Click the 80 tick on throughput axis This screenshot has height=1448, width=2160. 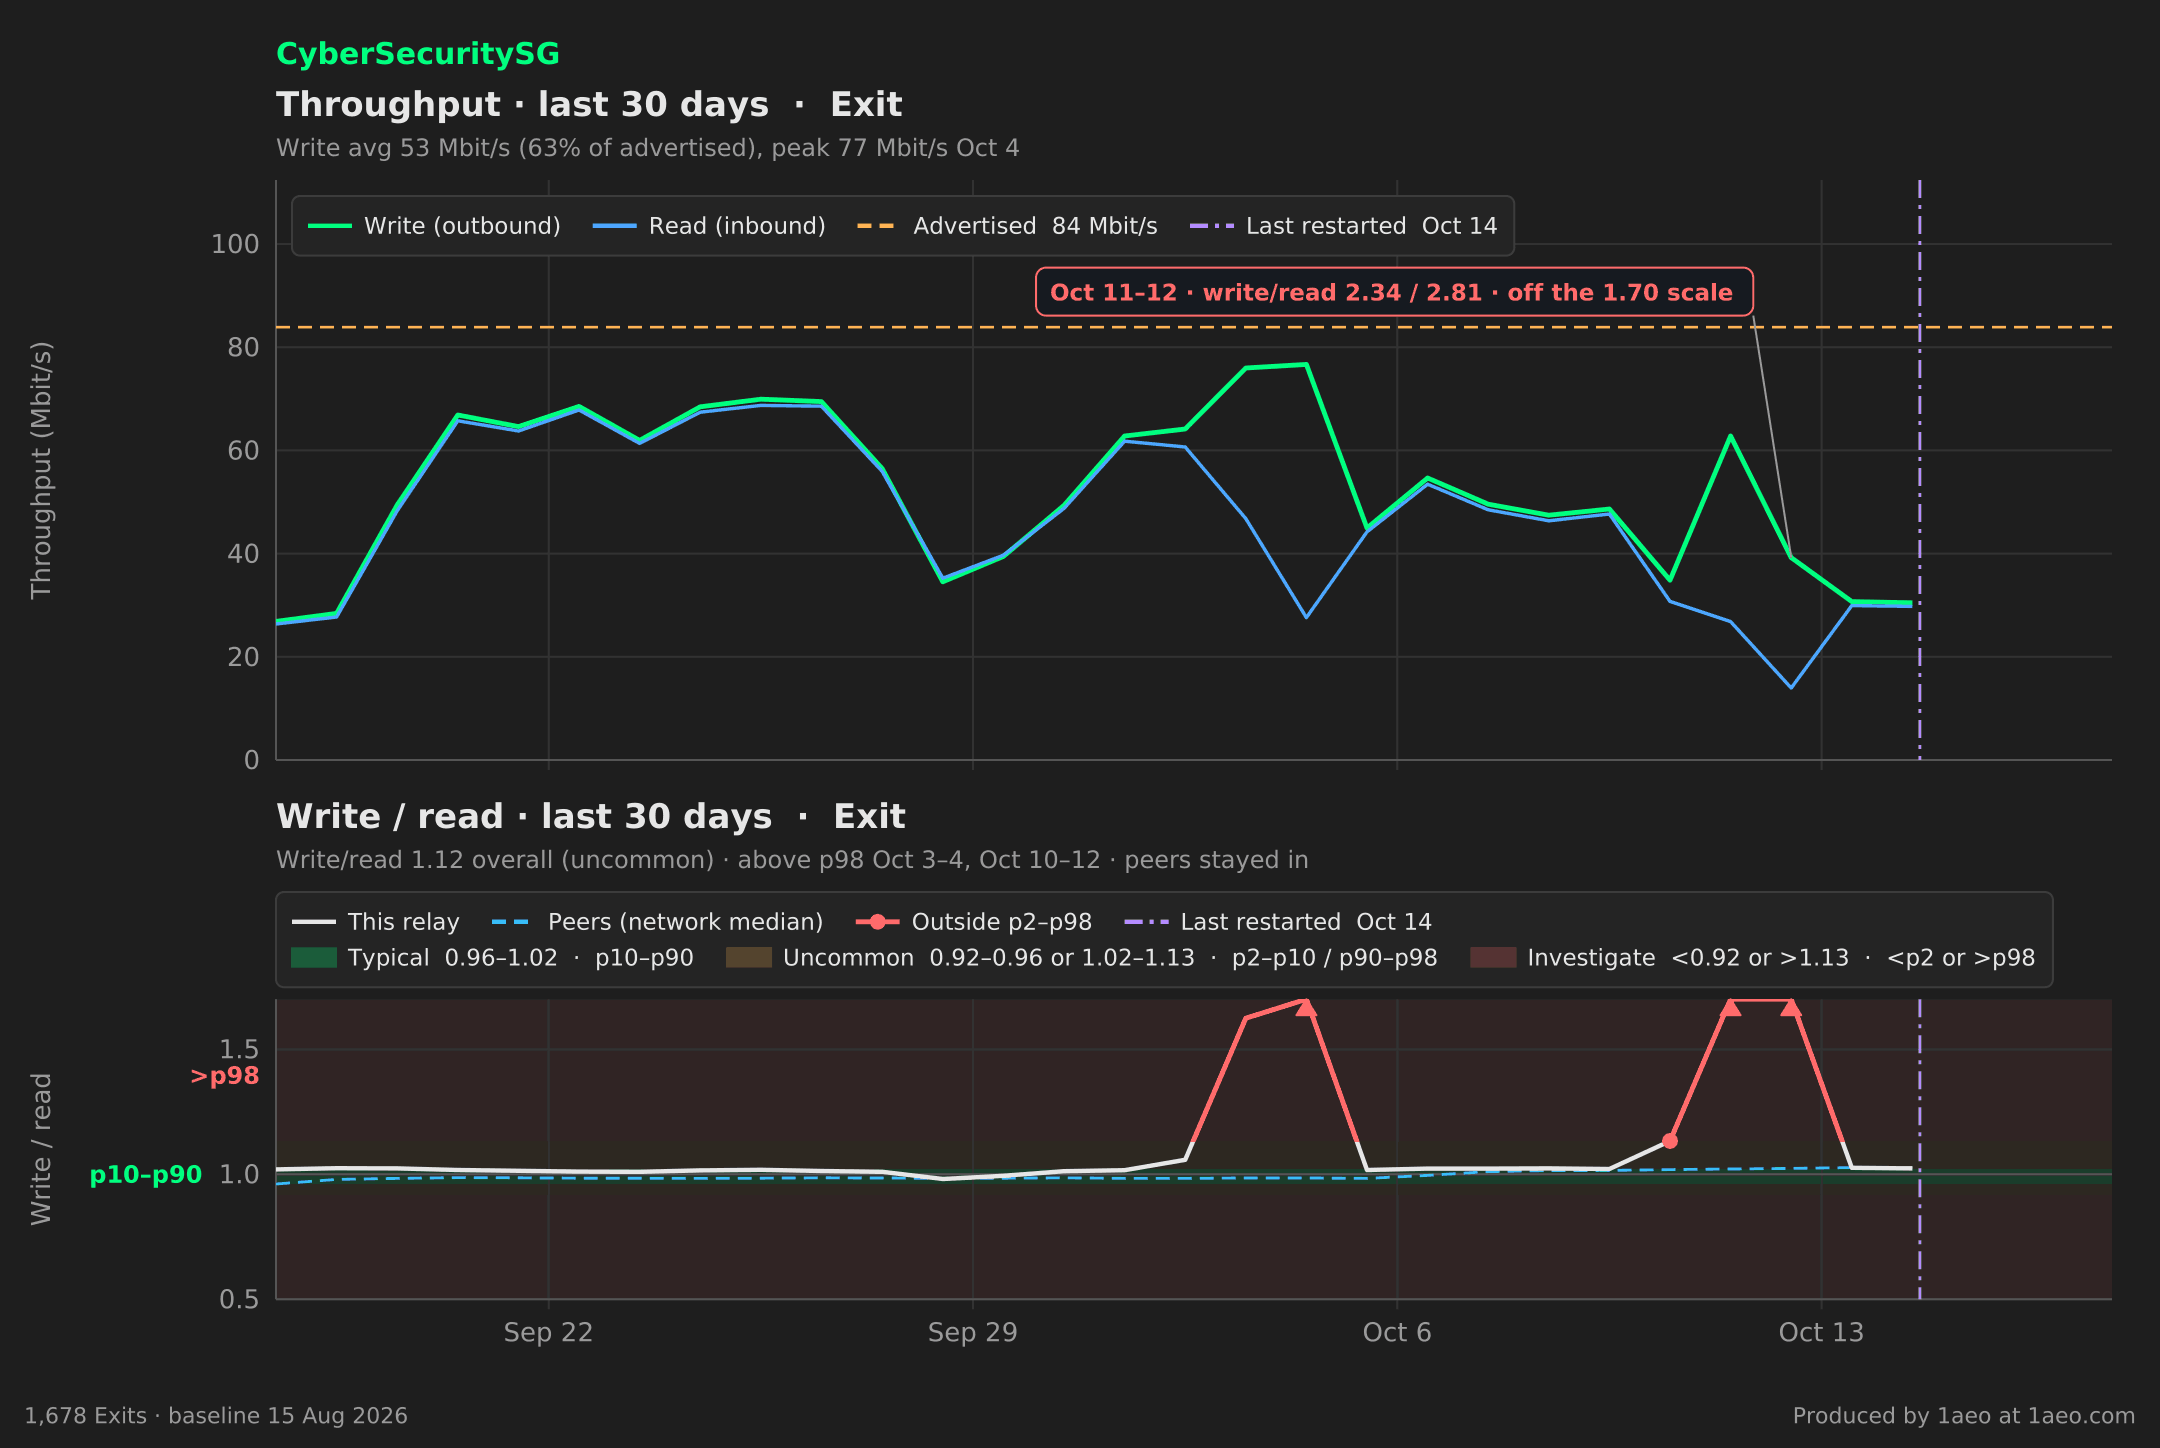243,347
